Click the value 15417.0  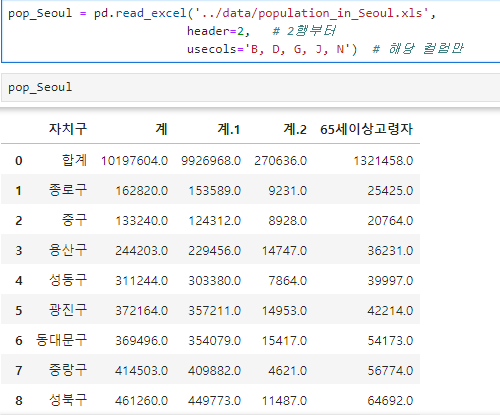[x=284, y=341]
